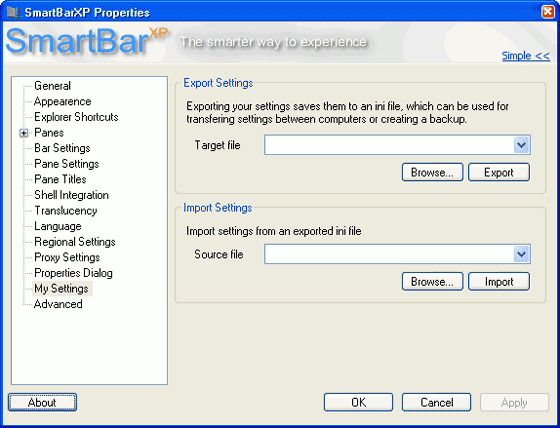Click the SmartBarXP title bar icon
Image resolution: width=560 pixels, height=428 pixels.
pyautogui.click(x=13, y=13)
